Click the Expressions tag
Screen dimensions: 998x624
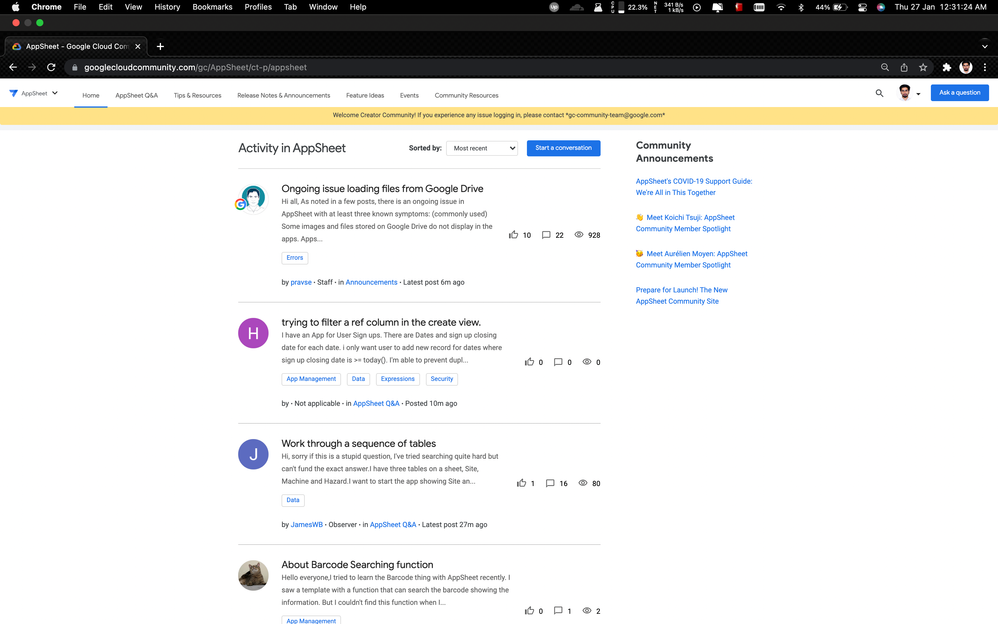pyautogui.click(x=398, y=379)
